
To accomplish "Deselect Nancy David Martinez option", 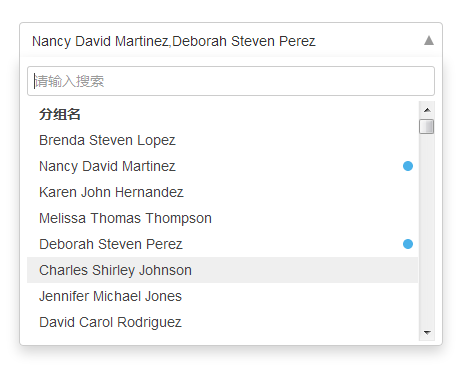I will pyautogui.click(x=222, y=166).
